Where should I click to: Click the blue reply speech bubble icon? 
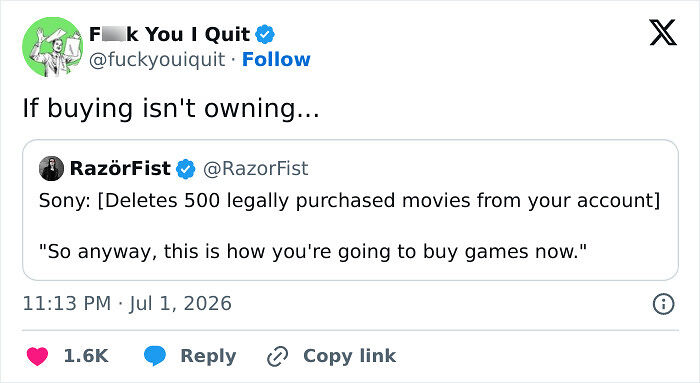[155, 356]
